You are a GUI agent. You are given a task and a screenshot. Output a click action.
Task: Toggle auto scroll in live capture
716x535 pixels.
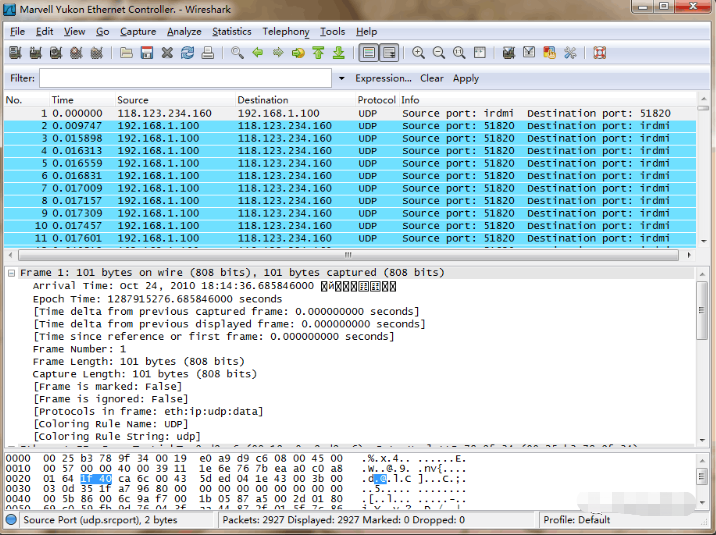tap(389, 53)
